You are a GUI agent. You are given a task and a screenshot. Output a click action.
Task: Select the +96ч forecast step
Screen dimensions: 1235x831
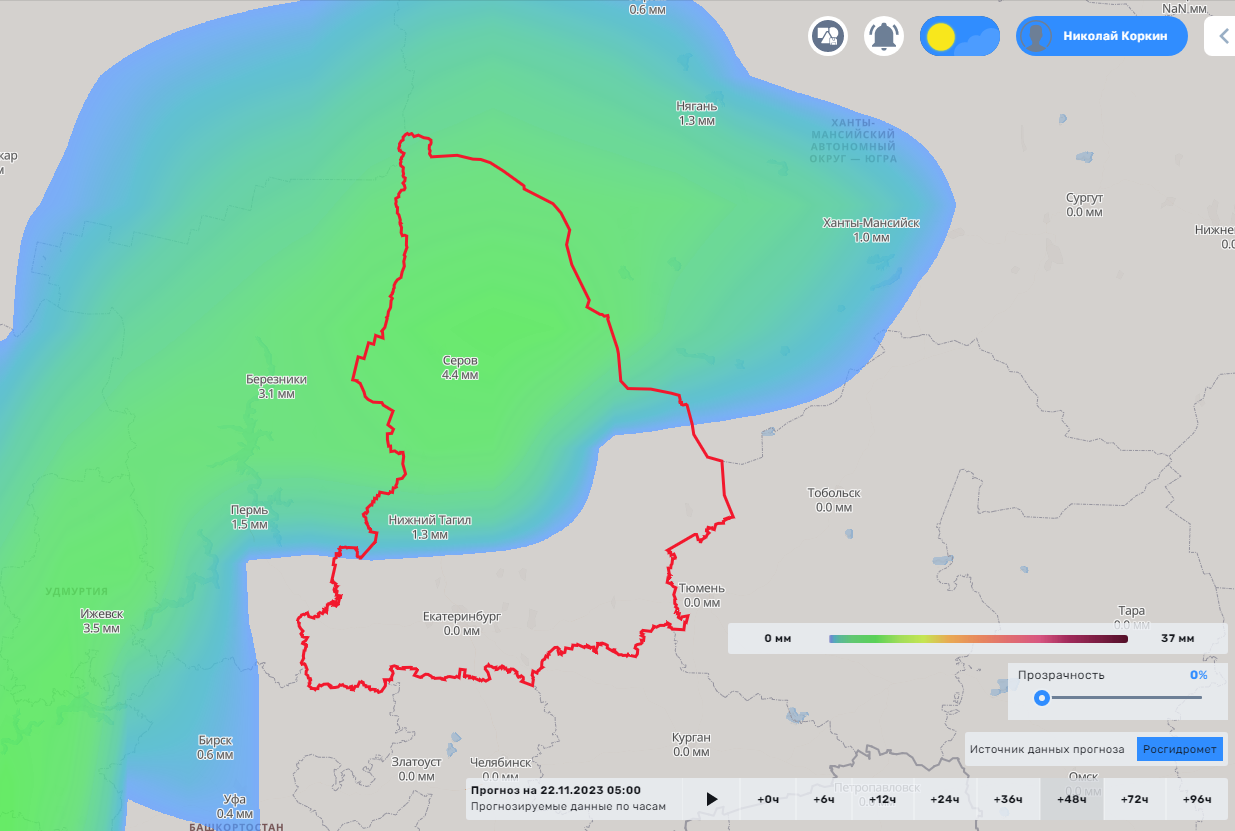[1196, 799]
